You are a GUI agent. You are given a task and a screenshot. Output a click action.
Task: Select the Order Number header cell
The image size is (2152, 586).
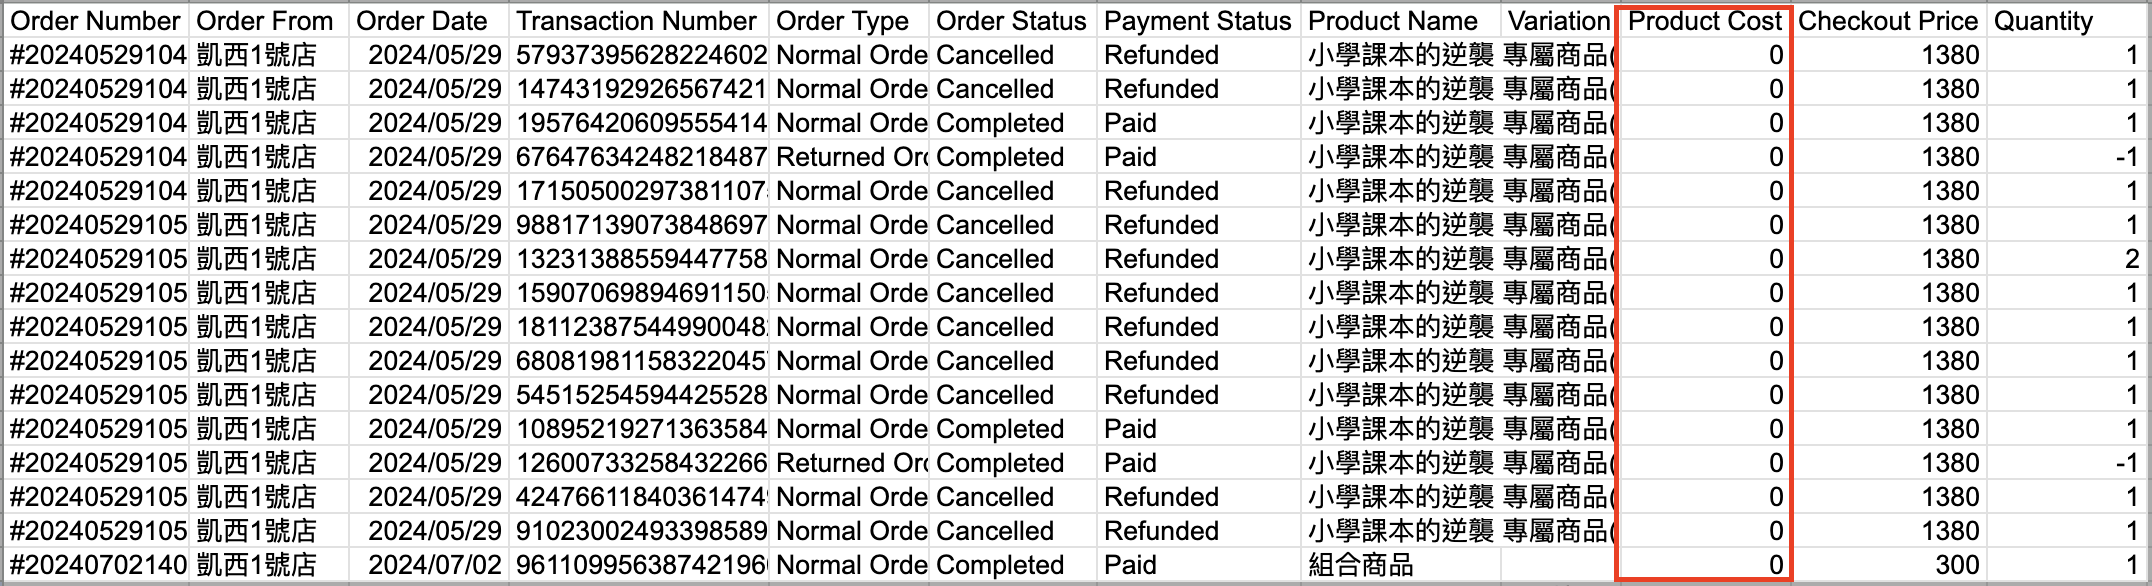96,21
